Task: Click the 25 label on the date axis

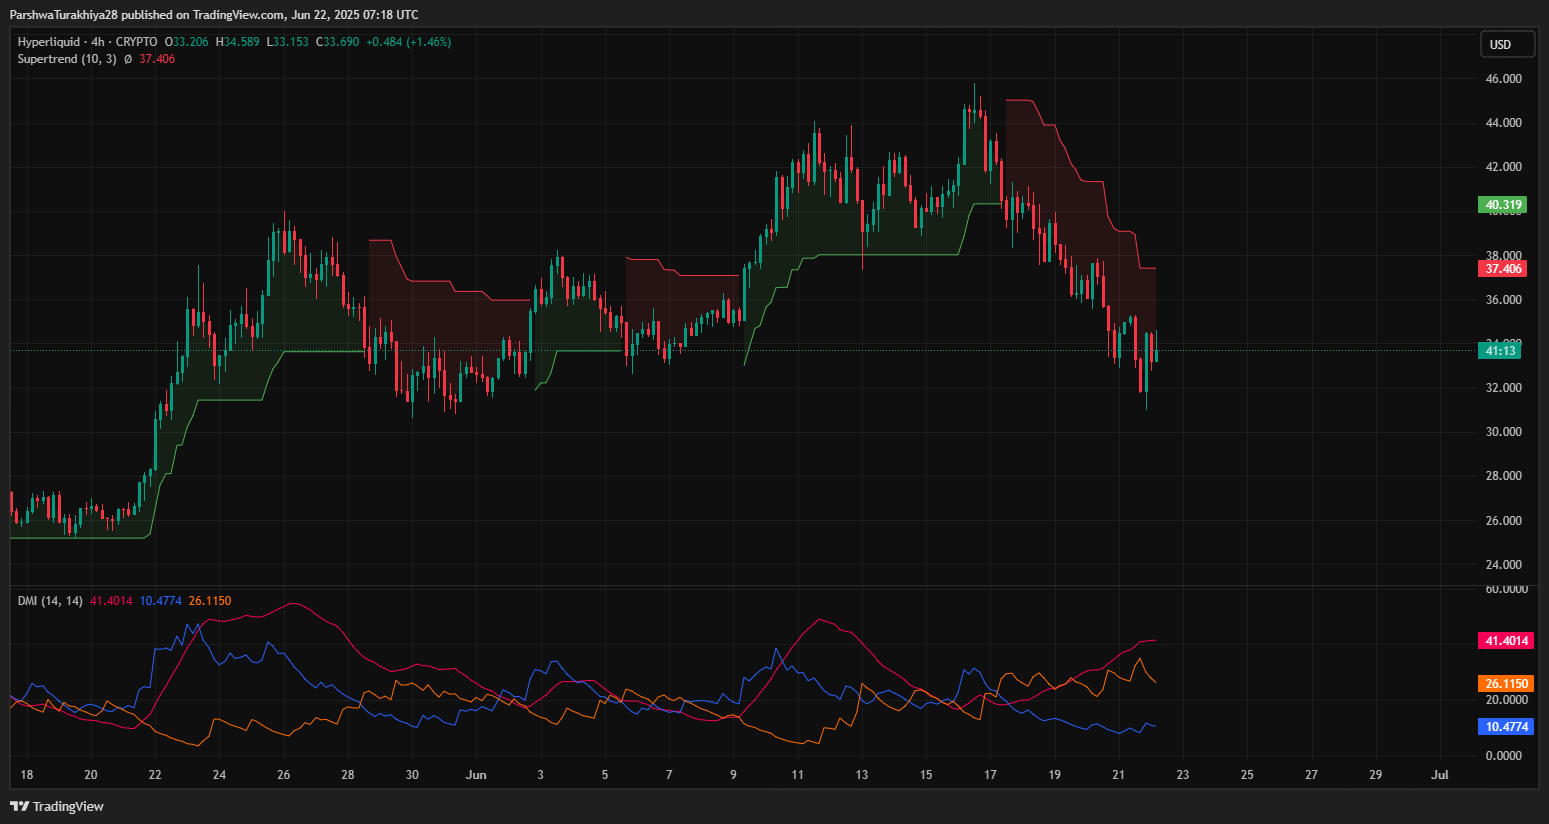Action: pyautogui.click(x=1247, y=775)
